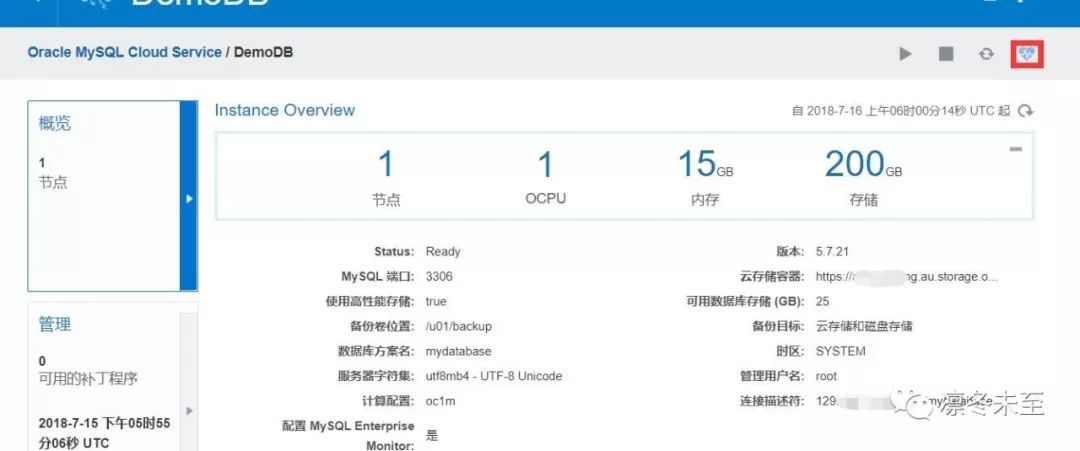Expand the 管理 tile arrow

(x=189, y=410)
